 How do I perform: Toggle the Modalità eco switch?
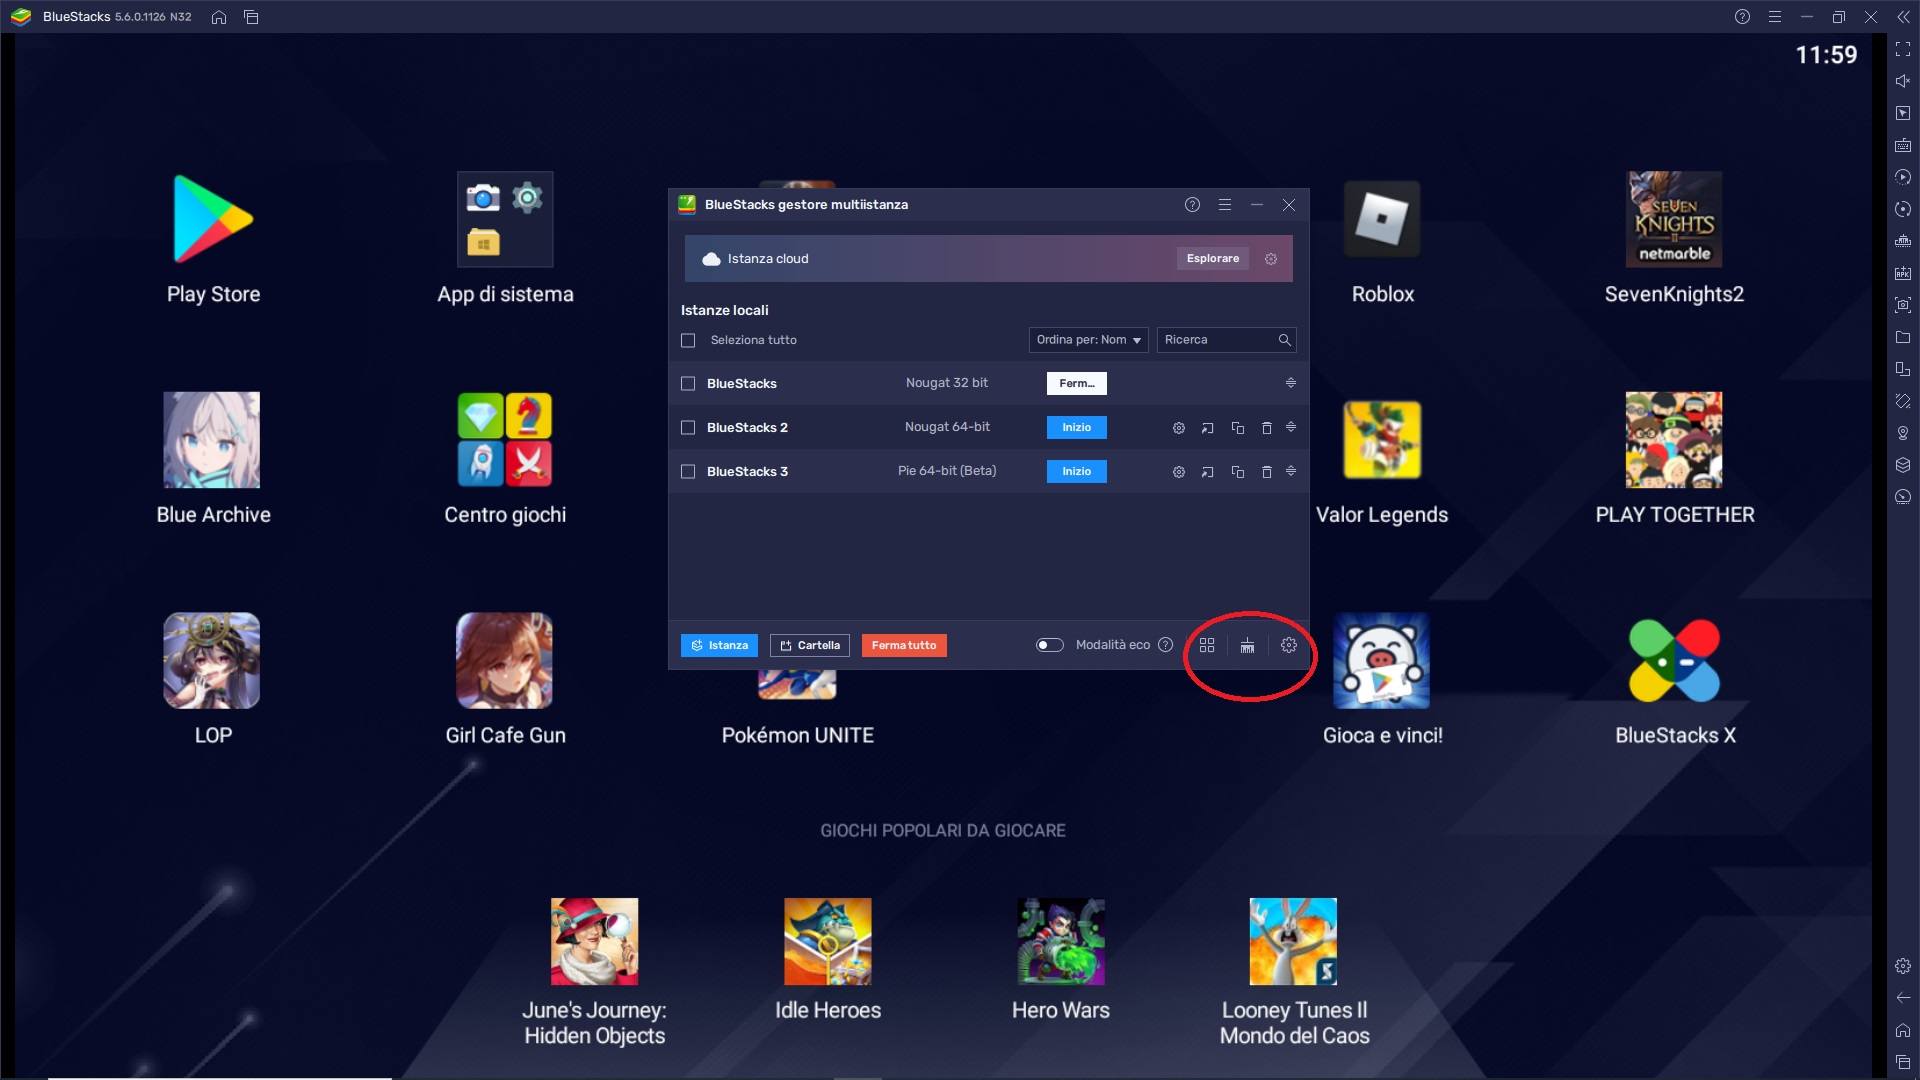click(x=1049, y=645)
